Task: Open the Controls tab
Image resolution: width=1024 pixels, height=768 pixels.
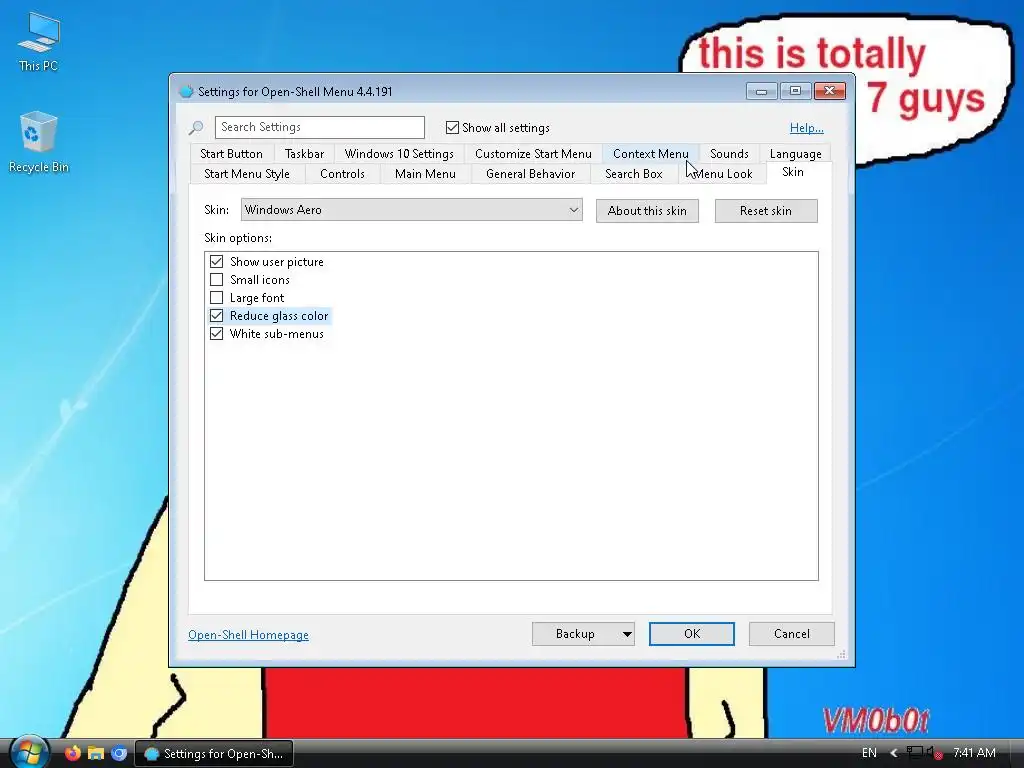Action: pos(342,174)
